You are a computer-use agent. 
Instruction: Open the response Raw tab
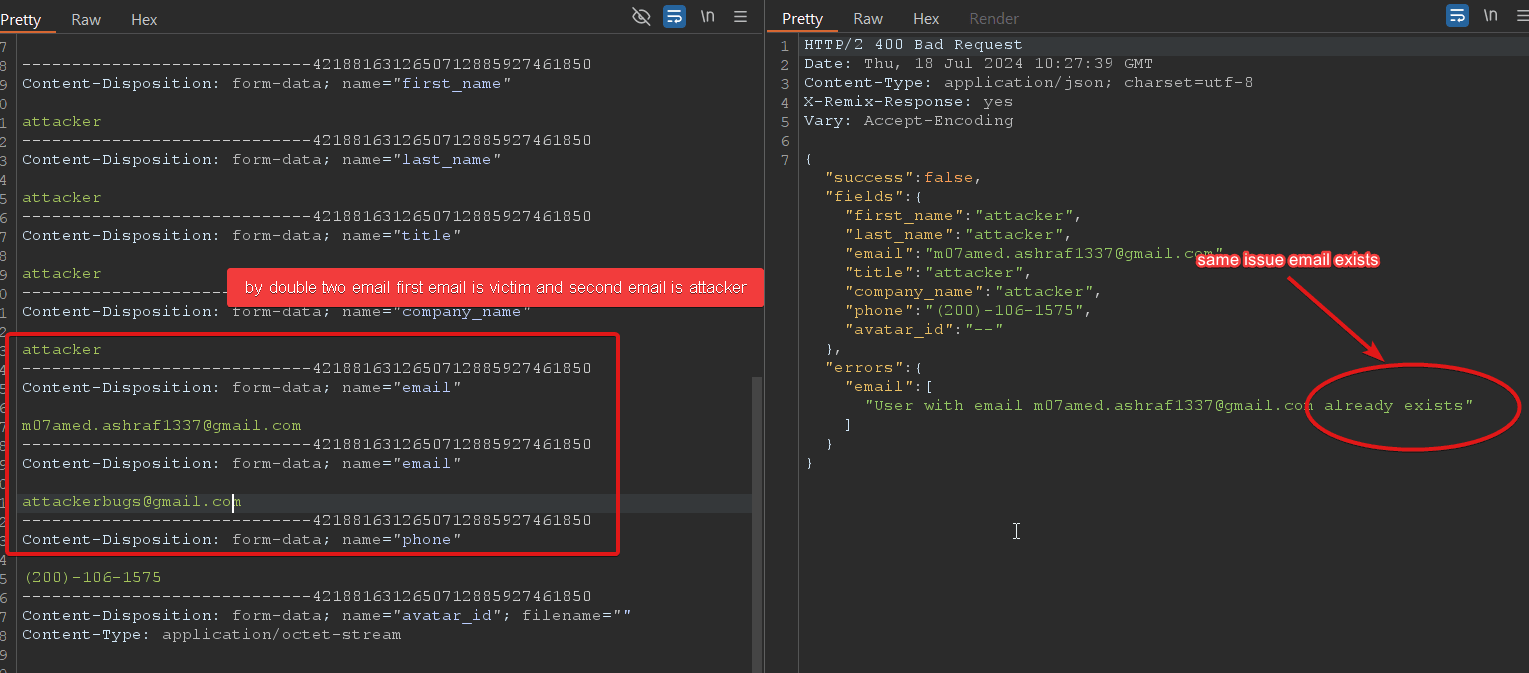click(x=868, y=19)
